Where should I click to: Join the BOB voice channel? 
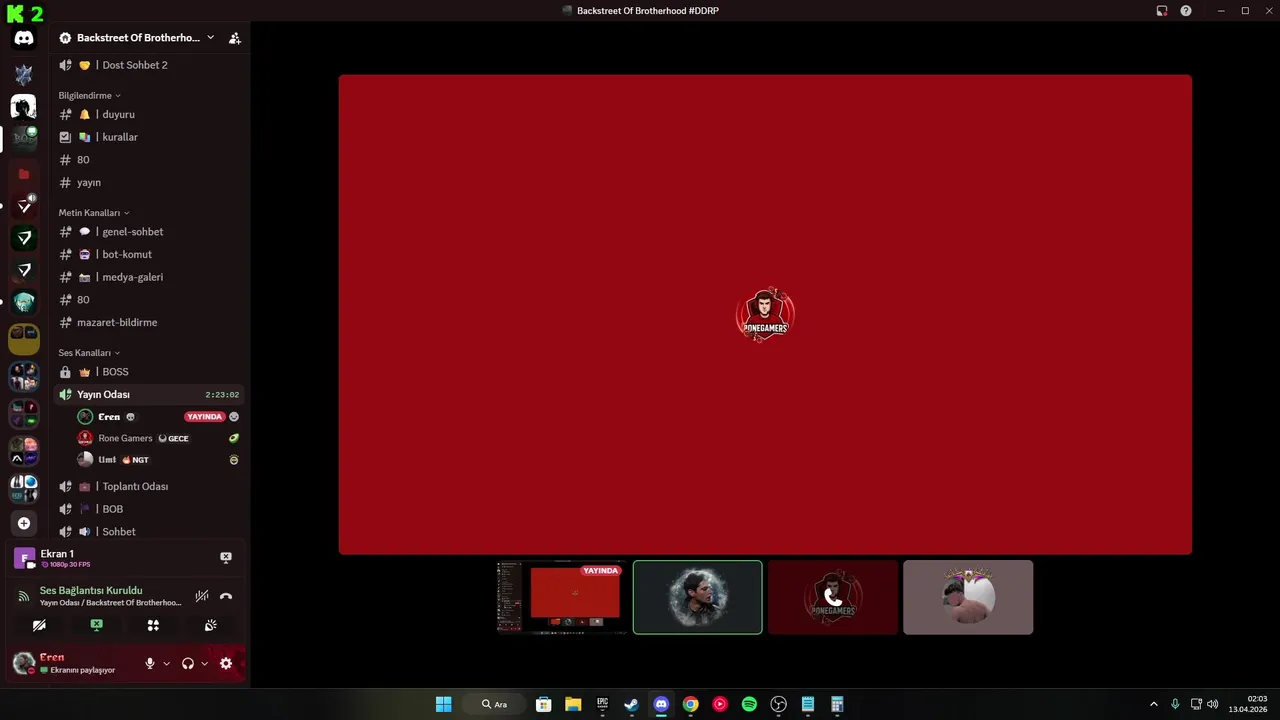click(x=148, y=509)
